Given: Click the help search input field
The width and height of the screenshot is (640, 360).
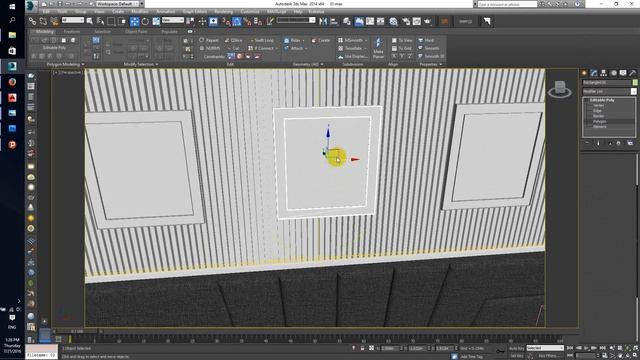Looking at the screenshot, I should pos(507,4).
